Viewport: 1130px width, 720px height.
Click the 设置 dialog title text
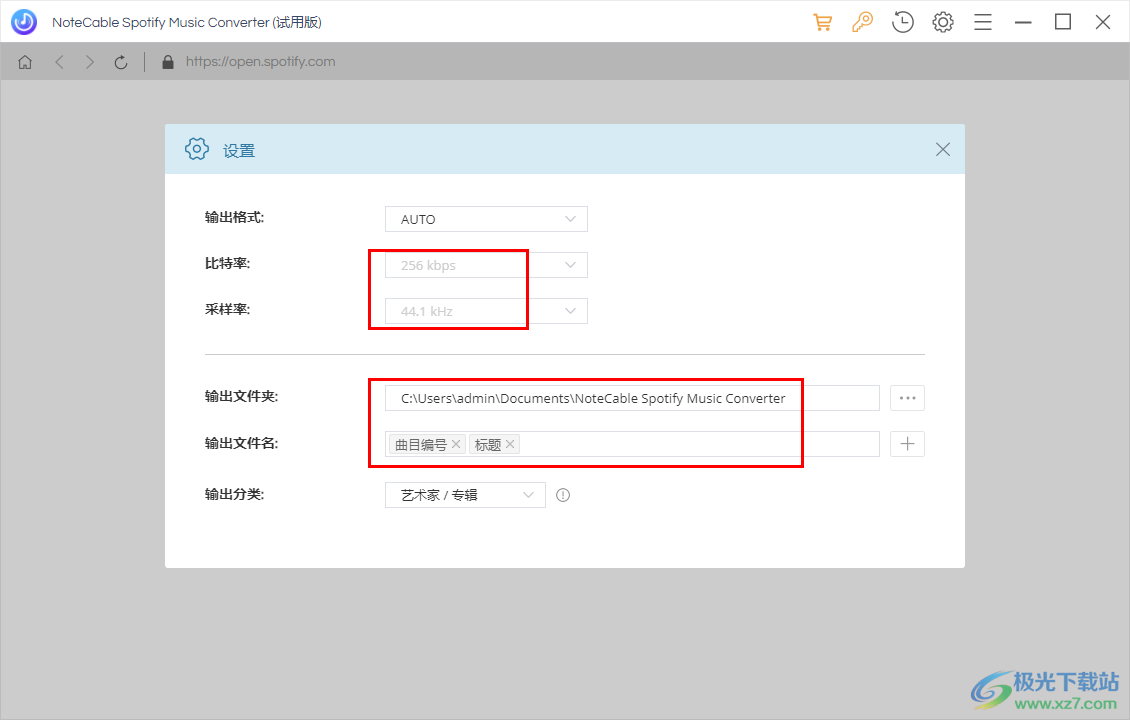[239, 151]
